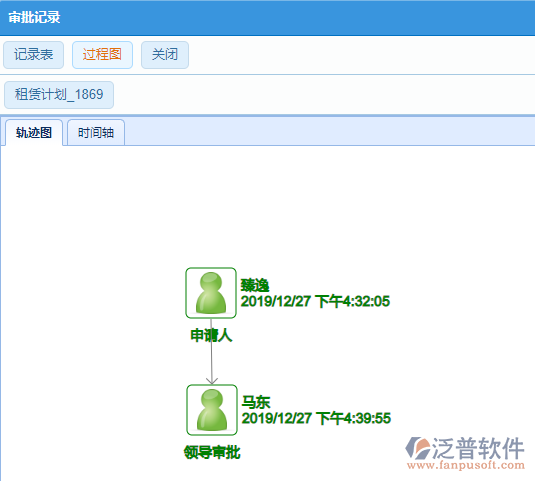The height and width of the screenshot is (481, 535).
Task: Select applicant name 臻逸
Action: coord(255,285)
